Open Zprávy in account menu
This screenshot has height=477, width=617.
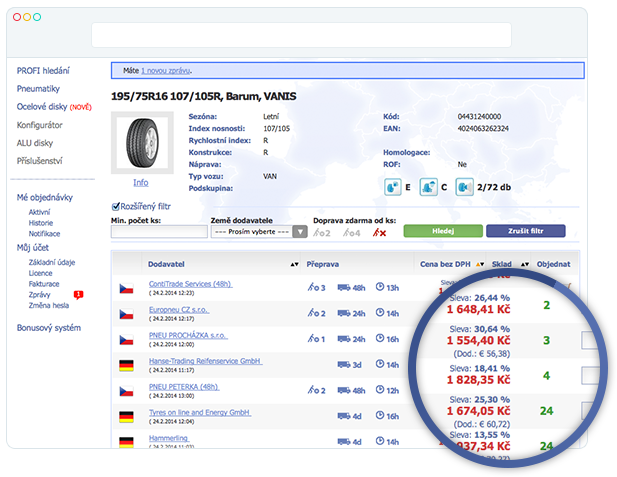coord(39,295)
